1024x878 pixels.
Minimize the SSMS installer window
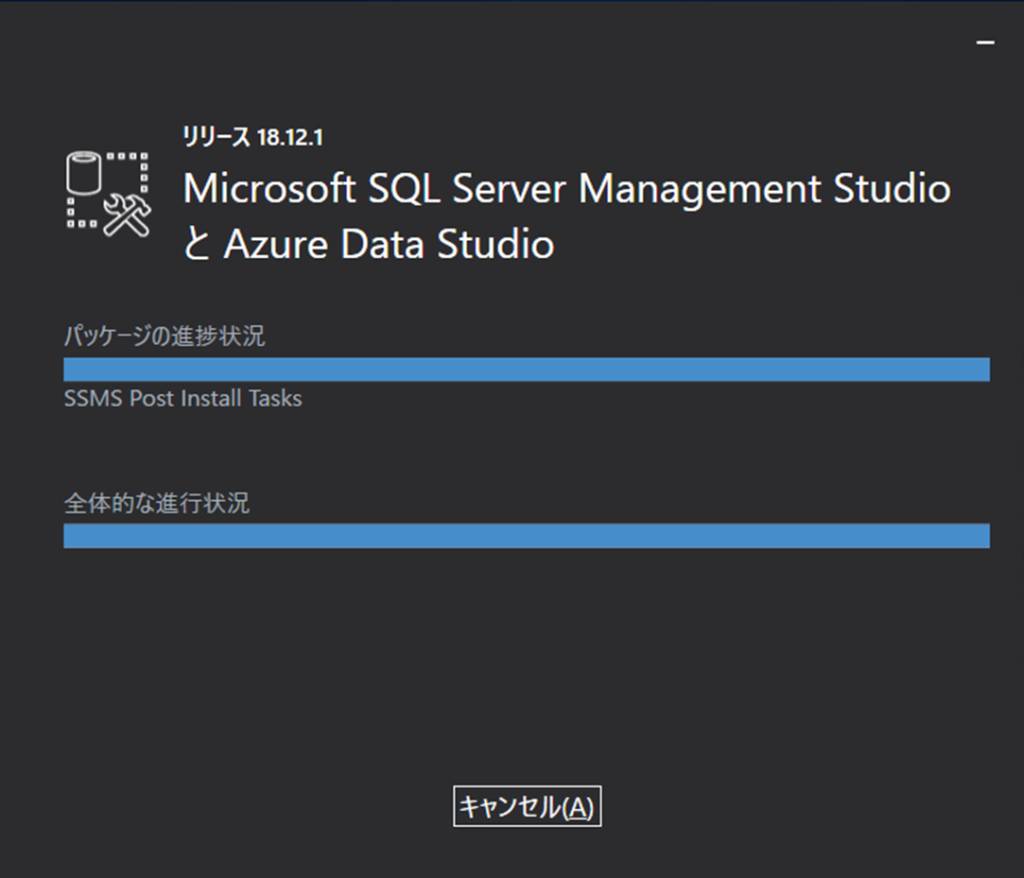coord(985,42)
